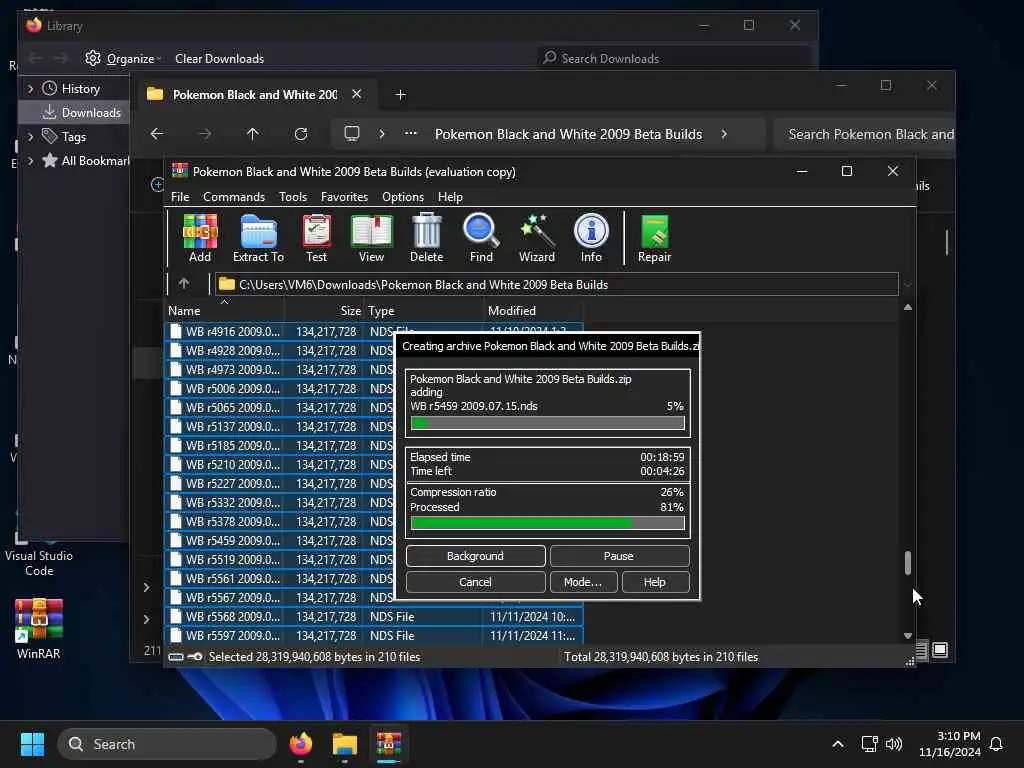Viewport: 1024px width, 768px height.
Task: Open File Explorer from the taskbar
Action: pyautogui.click(x=345, y=744)
